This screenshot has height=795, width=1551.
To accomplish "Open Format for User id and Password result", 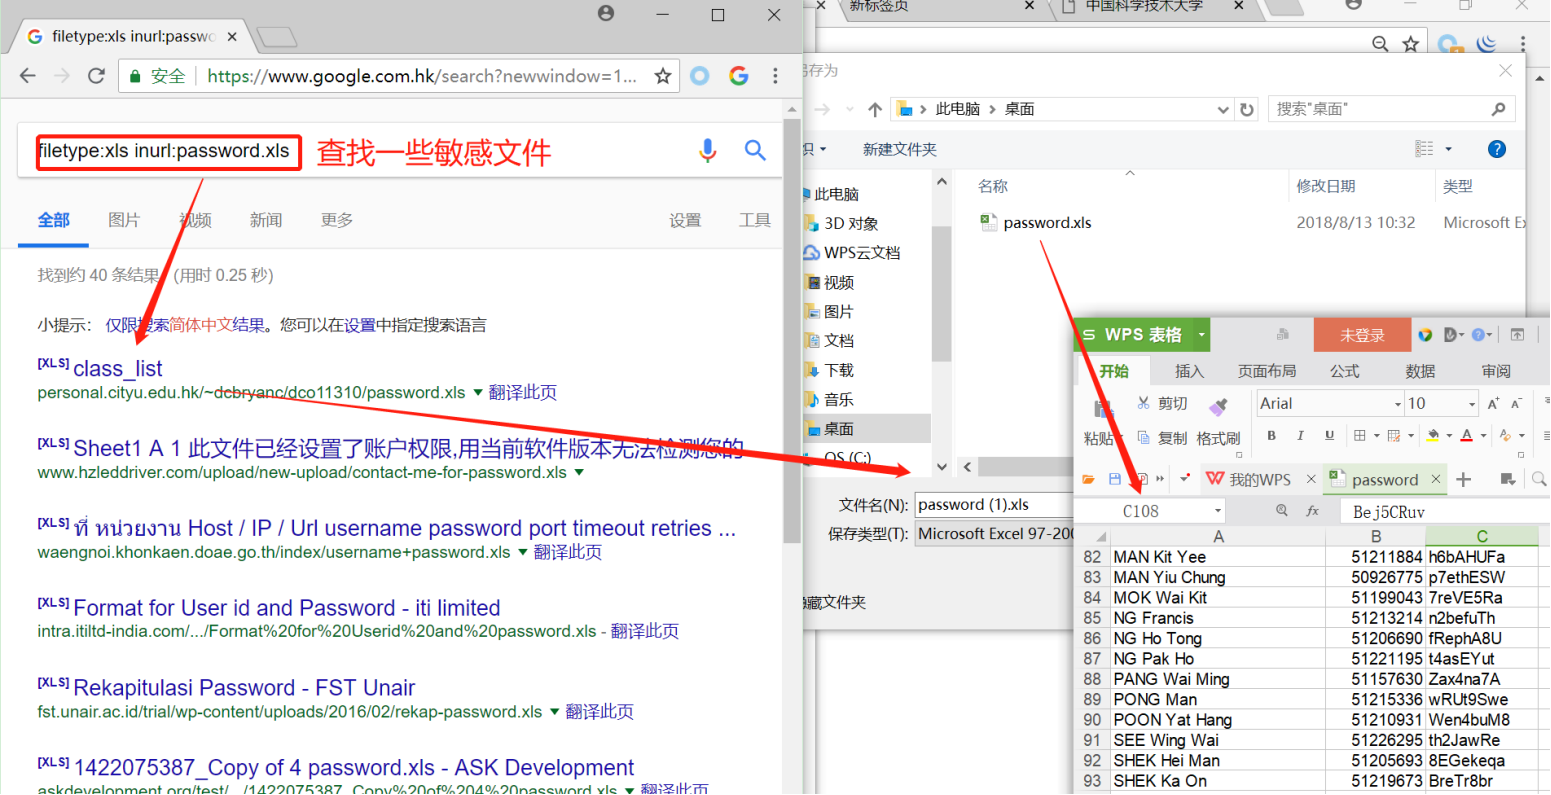I will pos(287,608).
